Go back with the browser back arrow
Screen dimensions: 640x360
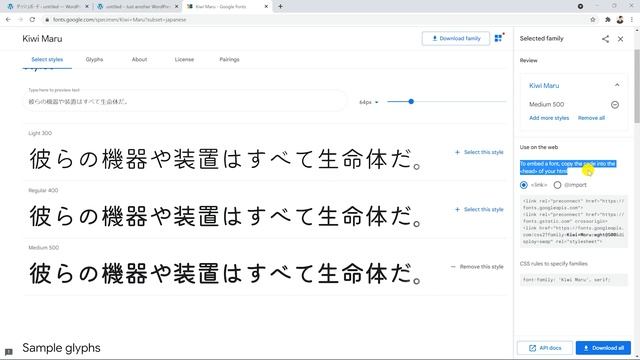pos(8,20)
